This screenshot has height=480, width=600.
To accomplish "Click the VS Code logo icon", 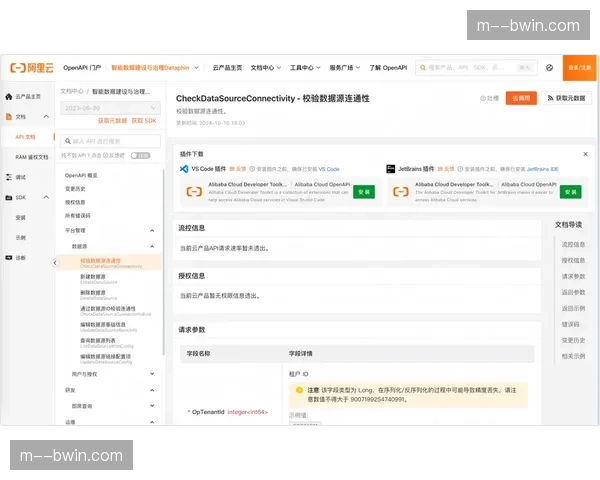I will click(184, 169).
